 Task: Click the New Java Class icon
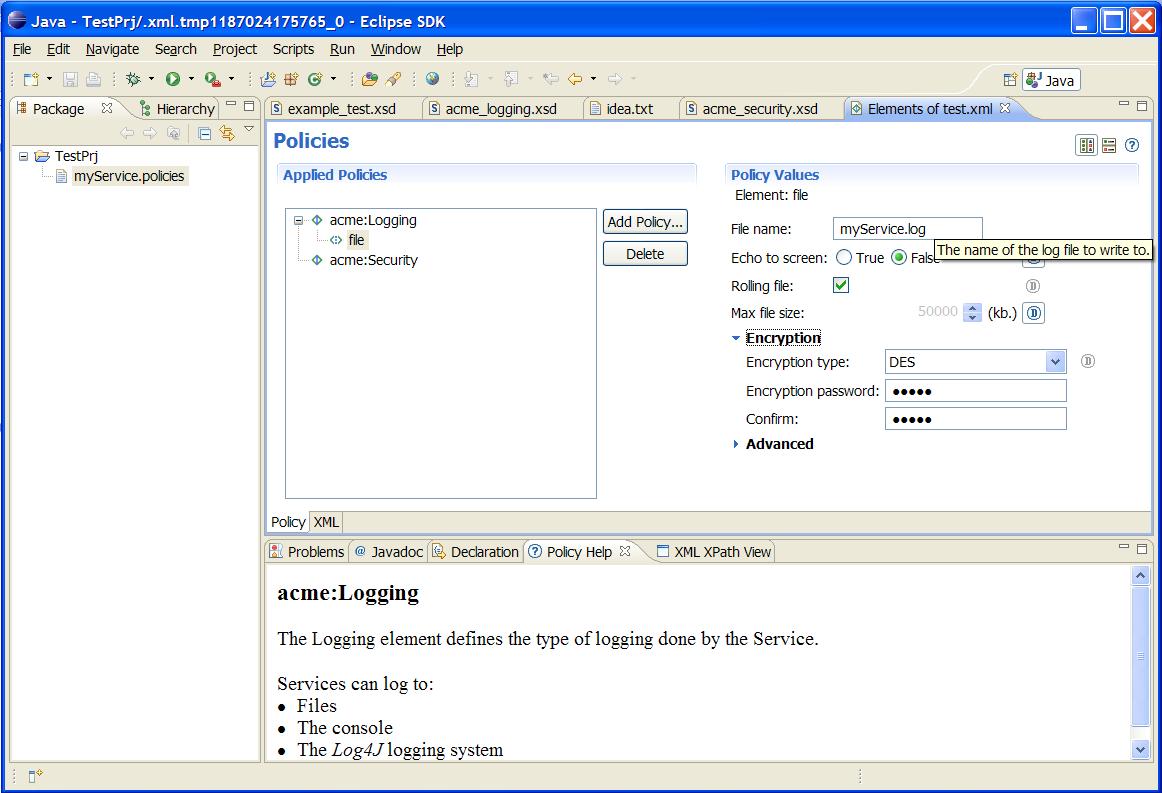[315, 79]
